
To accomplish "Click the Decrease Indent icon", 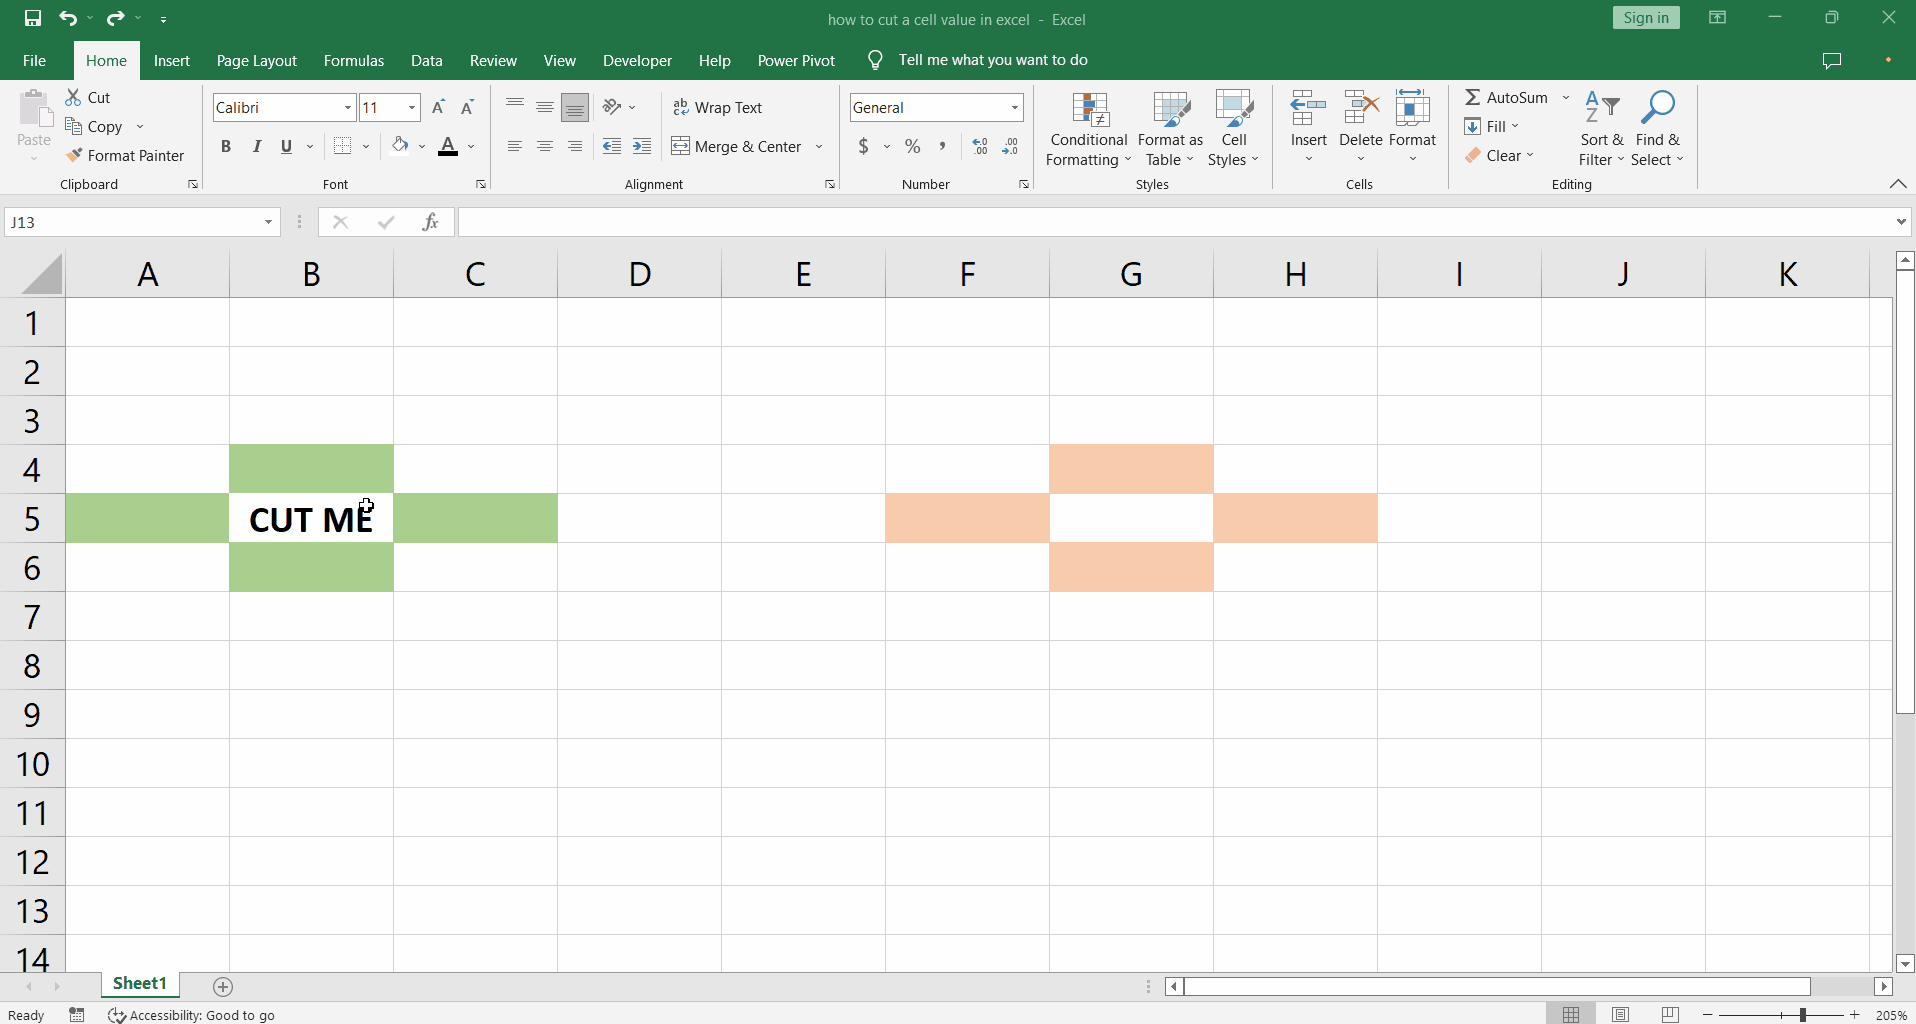I will click(612, 146).
